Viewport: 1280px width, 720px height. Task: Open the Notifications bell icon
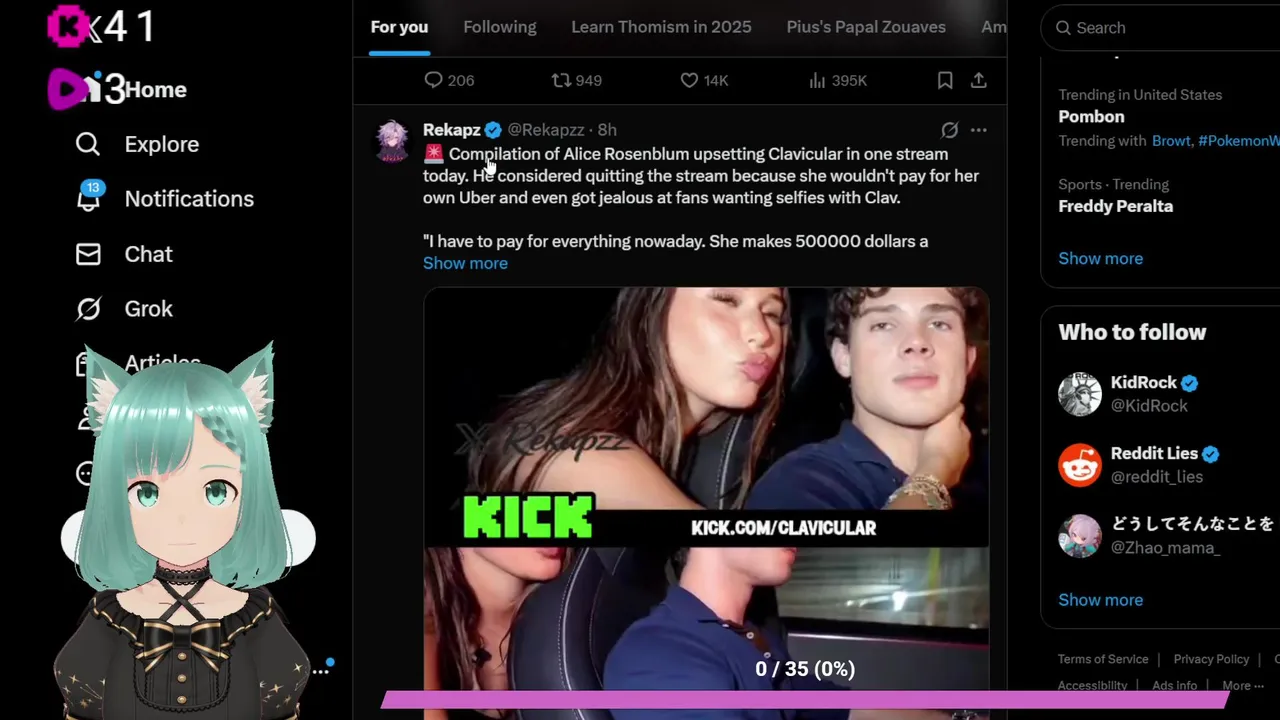(88, 198)
